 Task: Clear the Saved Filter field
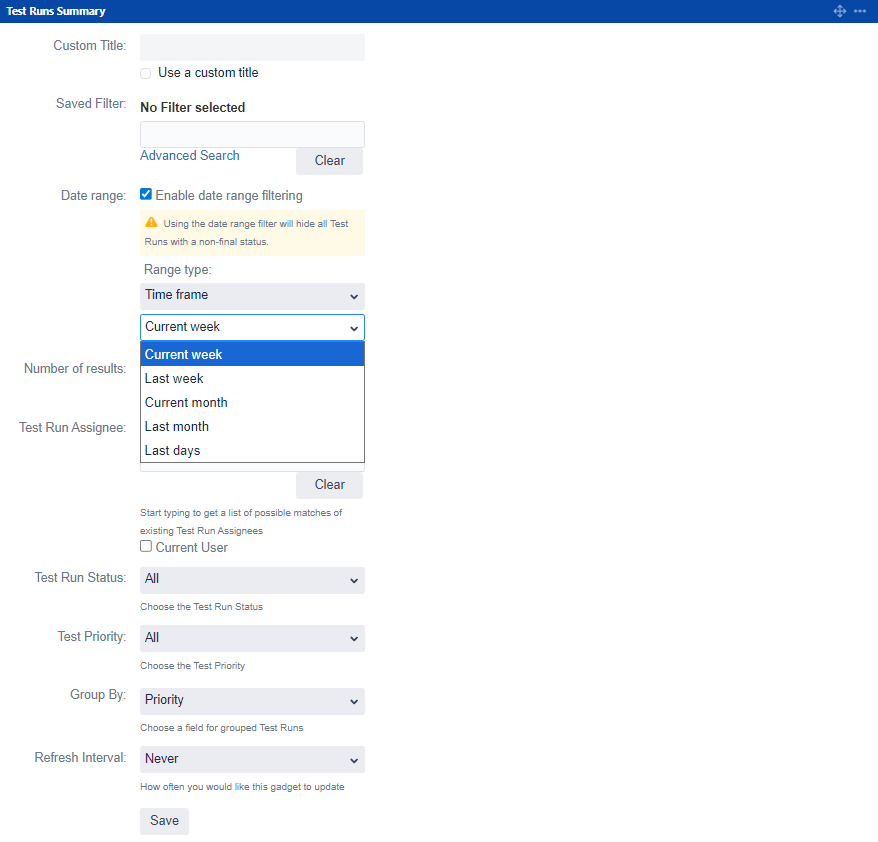pos(329,161)
